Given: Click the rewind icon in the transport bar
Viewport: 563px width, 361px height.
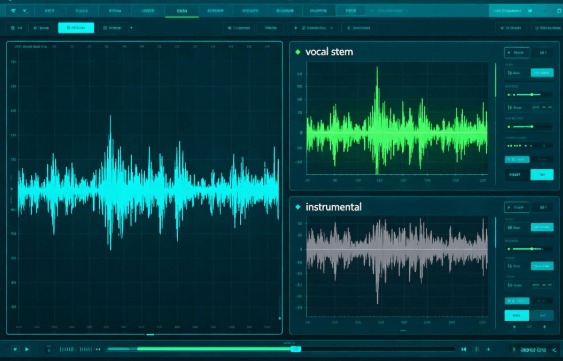Looking at the screenshot, I should (x=15, y=349).
